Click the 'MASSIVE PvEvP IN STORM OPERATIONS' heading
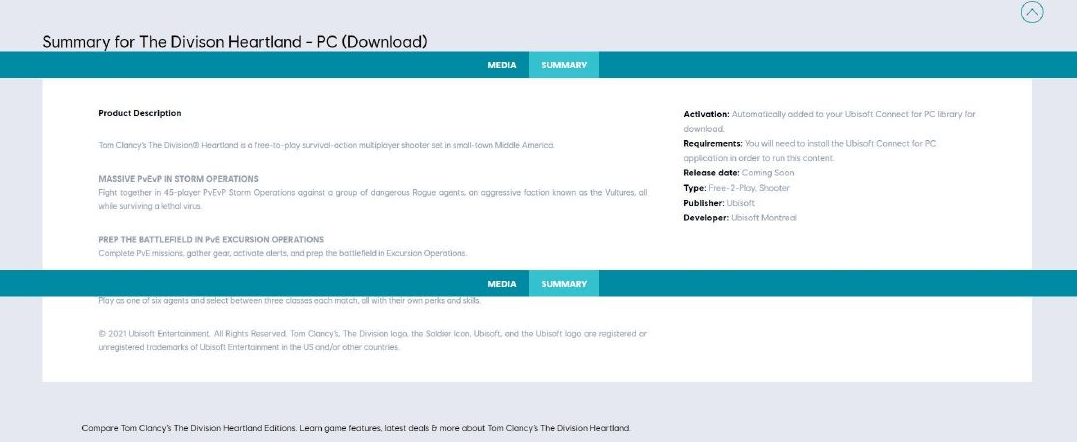This screenshot has width=1077, height=442. [179, 179]
